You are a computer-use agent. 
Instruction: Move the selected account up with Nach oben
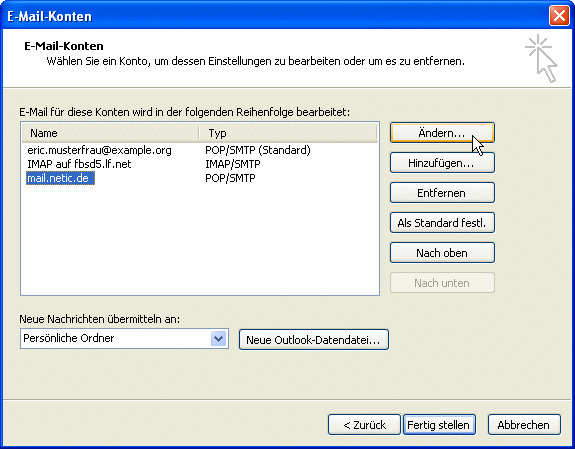tap(442, 253)
